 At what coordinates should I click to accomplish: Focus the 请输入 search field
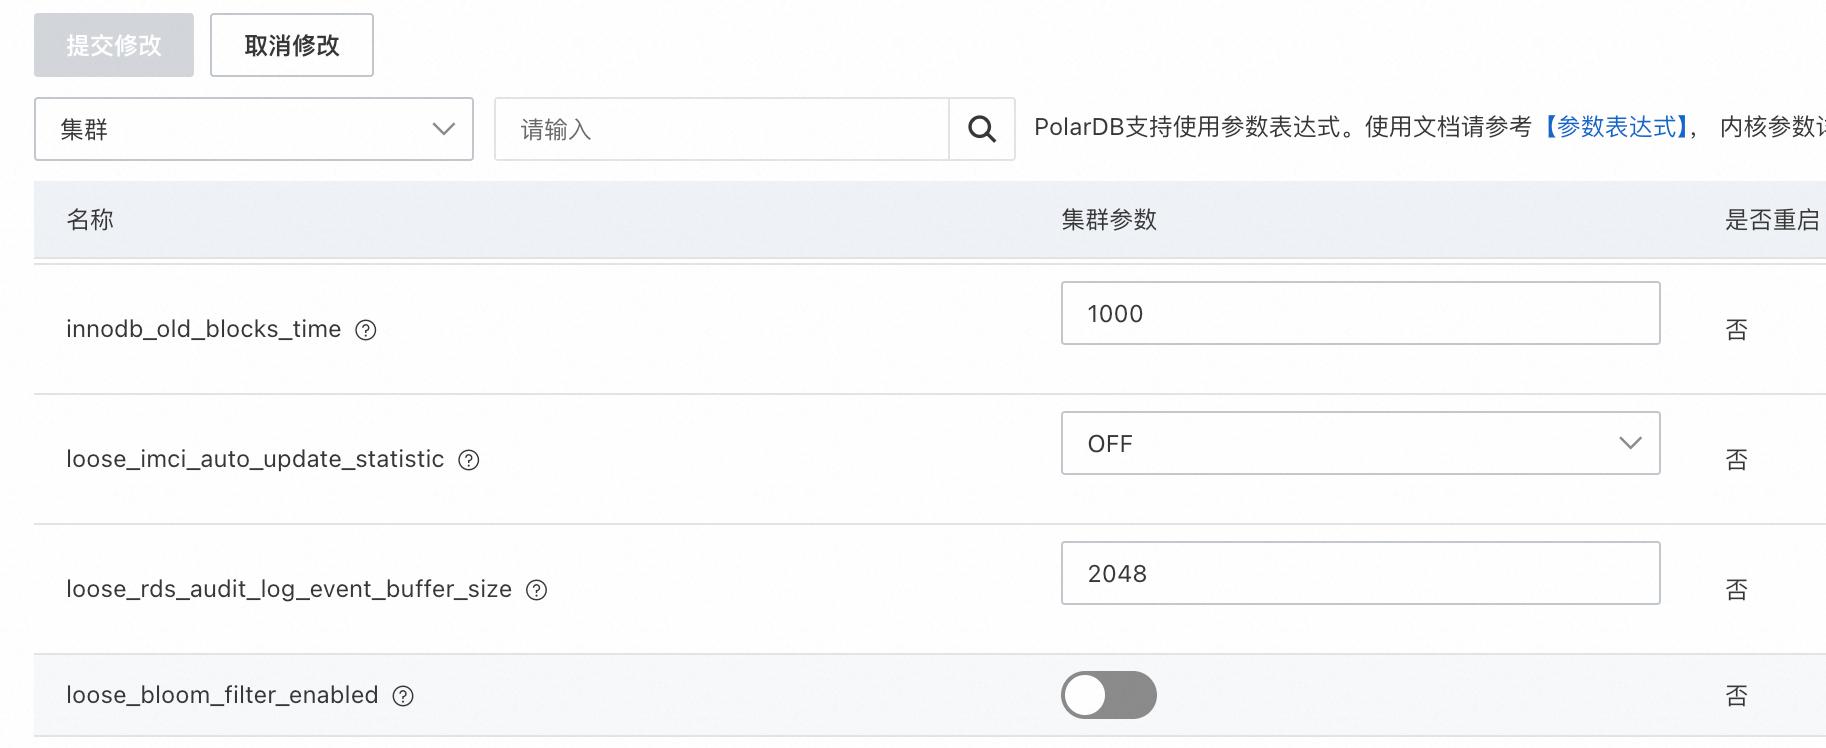pos(721,129)
